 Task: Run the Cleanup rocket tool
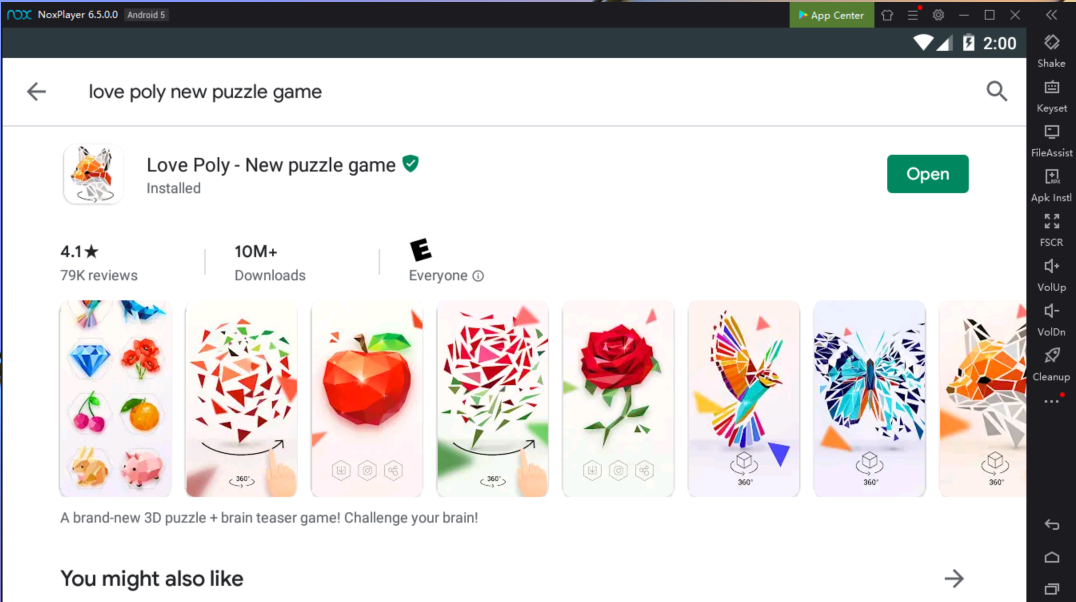point(1051,364)
